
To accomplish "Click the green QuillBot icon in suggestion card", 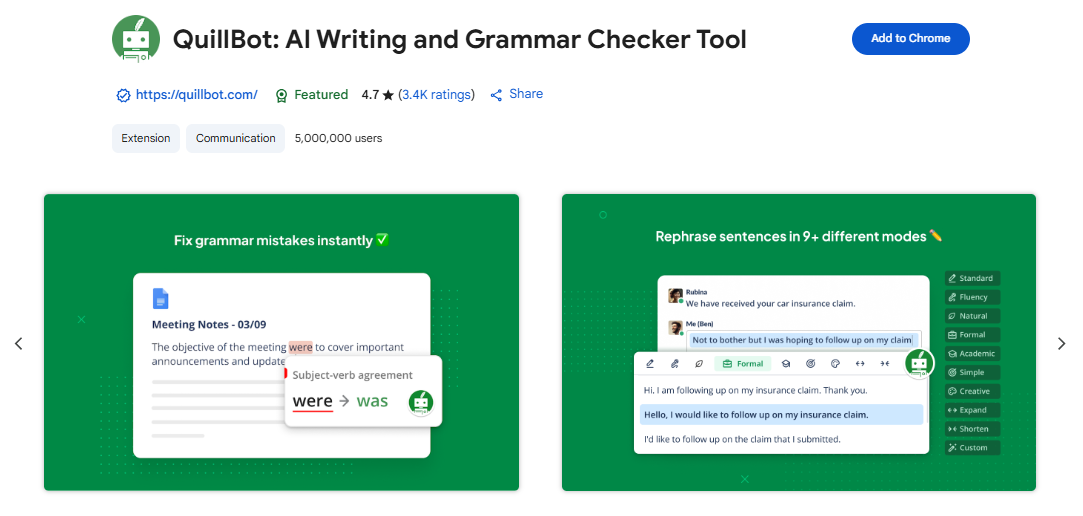I will [421, 402].
